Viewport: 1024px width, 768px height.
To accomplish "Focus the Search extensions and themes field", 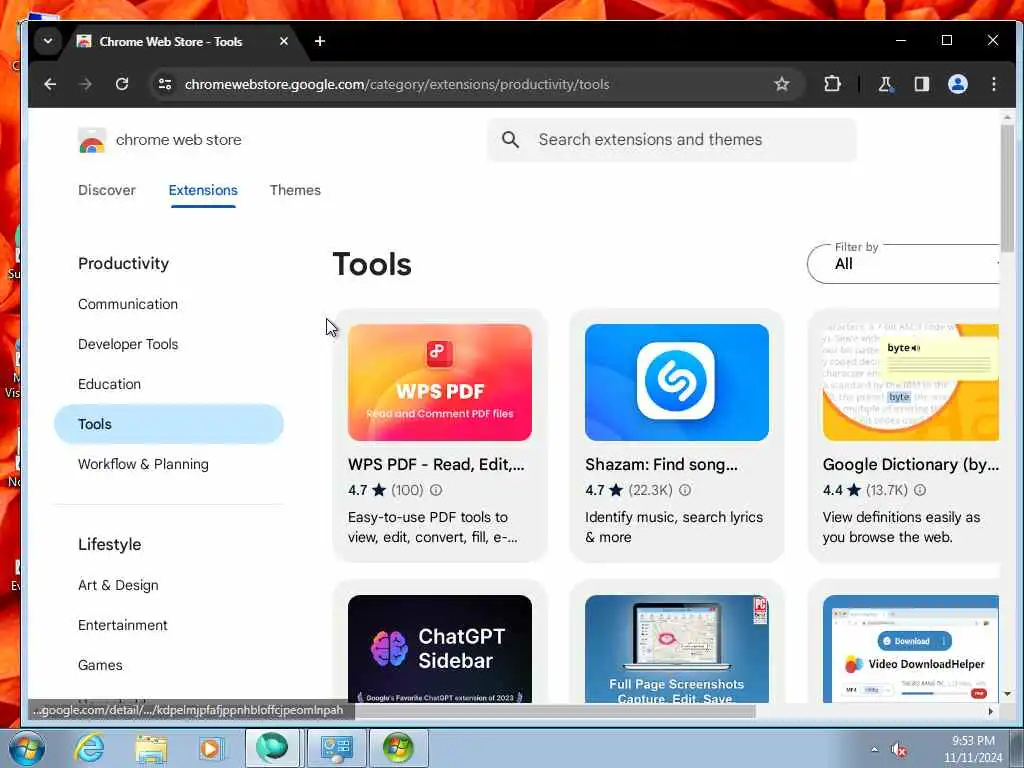I will 671,140.
